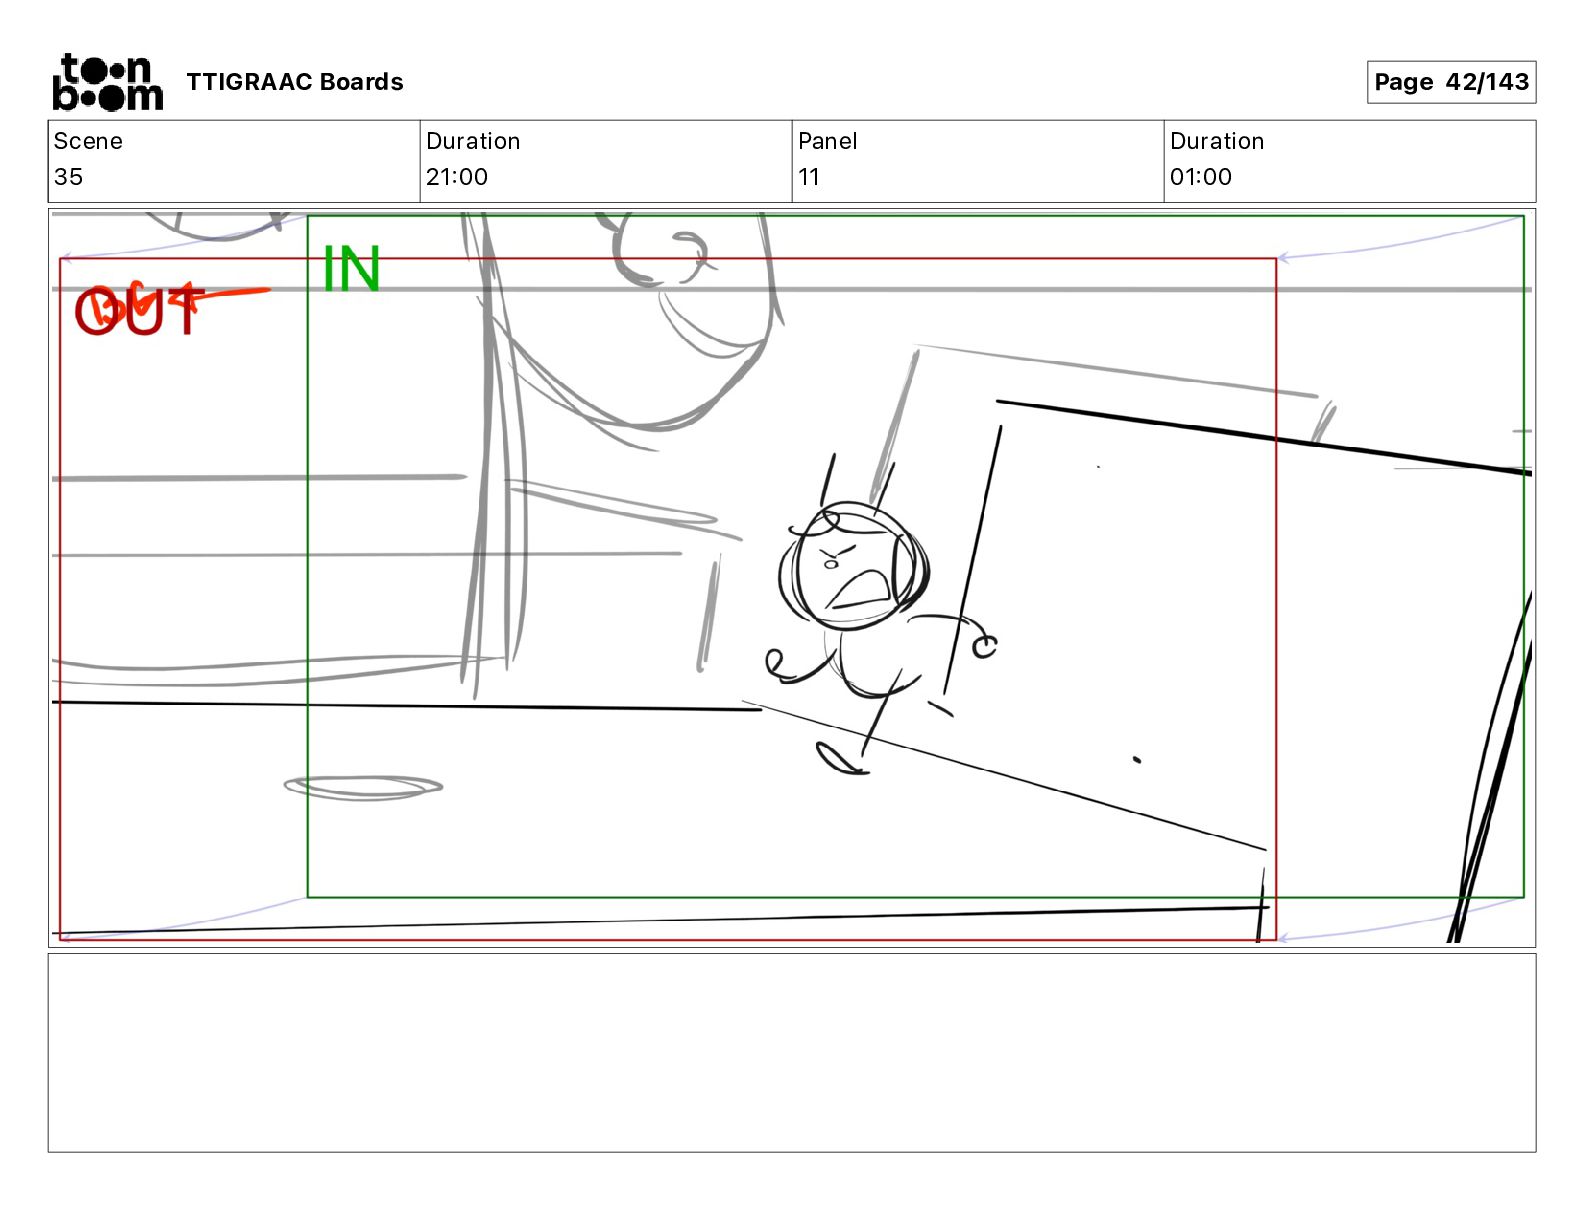
Task: Click the green "IN" camera frame label
Action: pos(351,269)
